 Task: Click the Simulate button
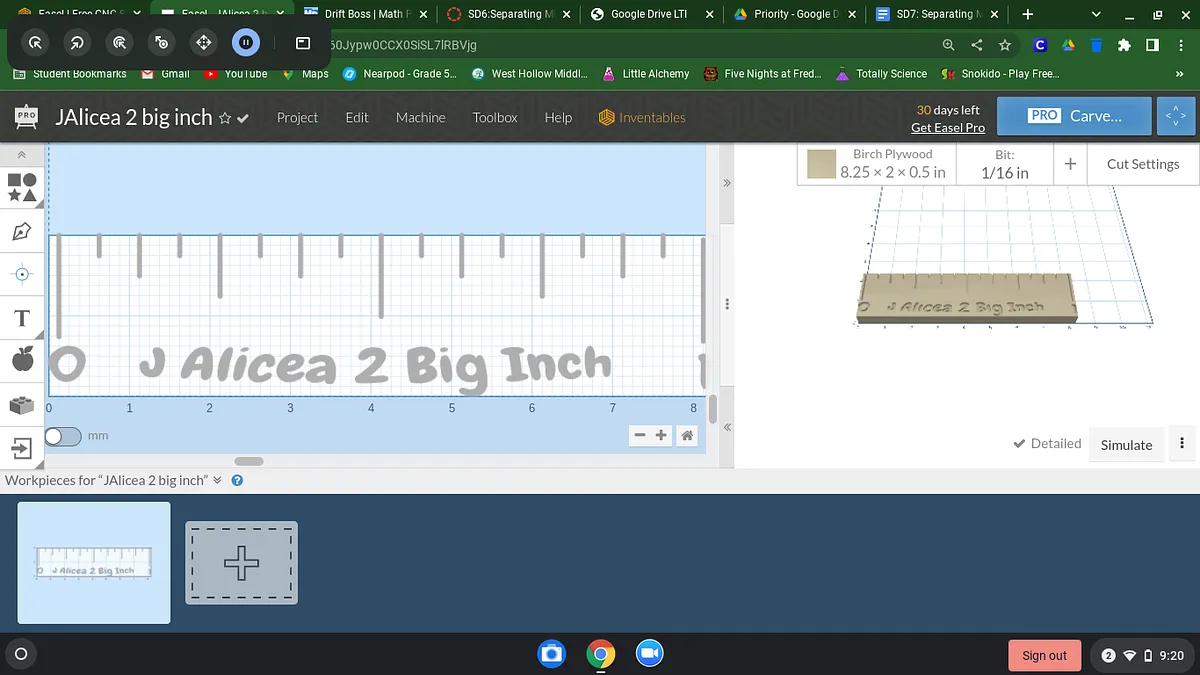[x=1126, y=445]
